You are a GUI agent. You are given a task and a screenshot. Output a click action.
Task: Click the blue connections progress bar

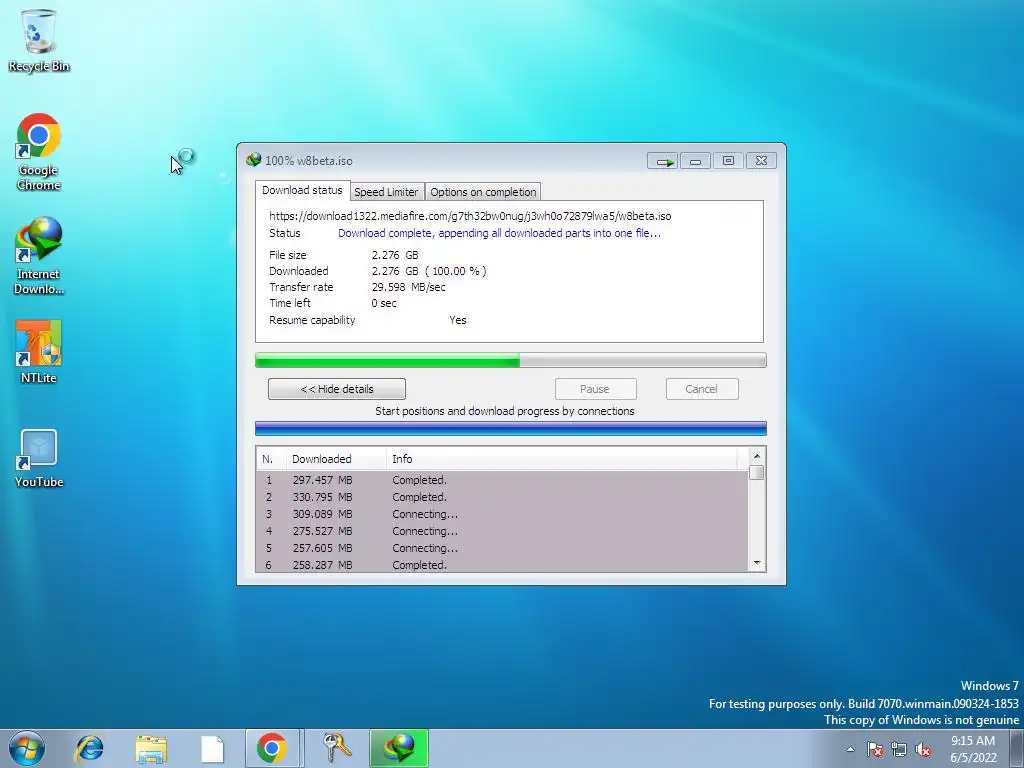[511, 428]
